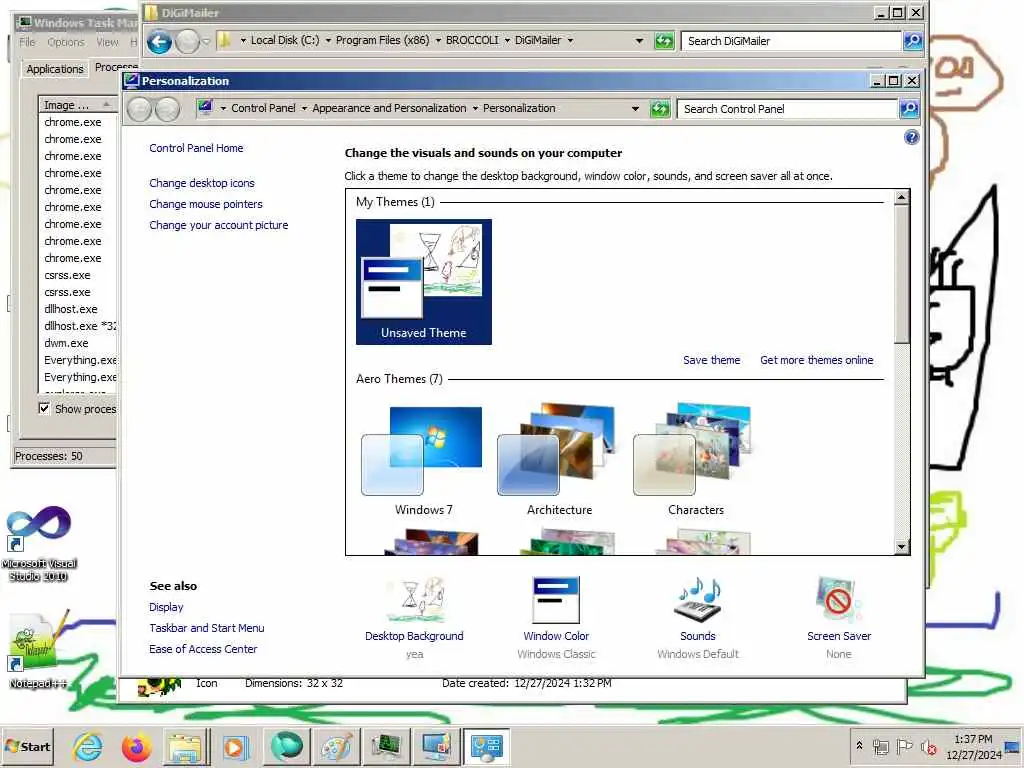Click the Action Center flag tray icon
The height and width of the screenshot is (768, 1024).
[x=904, y=746]
